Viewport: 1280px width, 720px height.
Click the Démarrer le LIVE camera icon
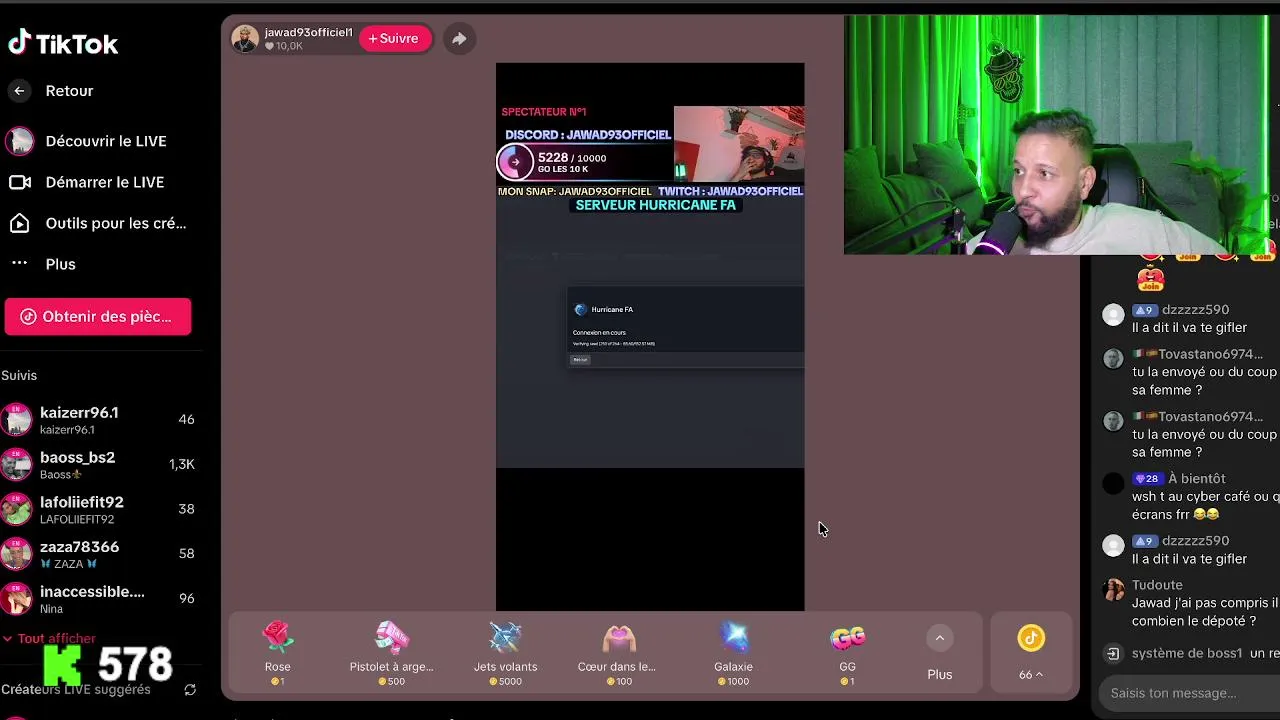pos(19,182)
